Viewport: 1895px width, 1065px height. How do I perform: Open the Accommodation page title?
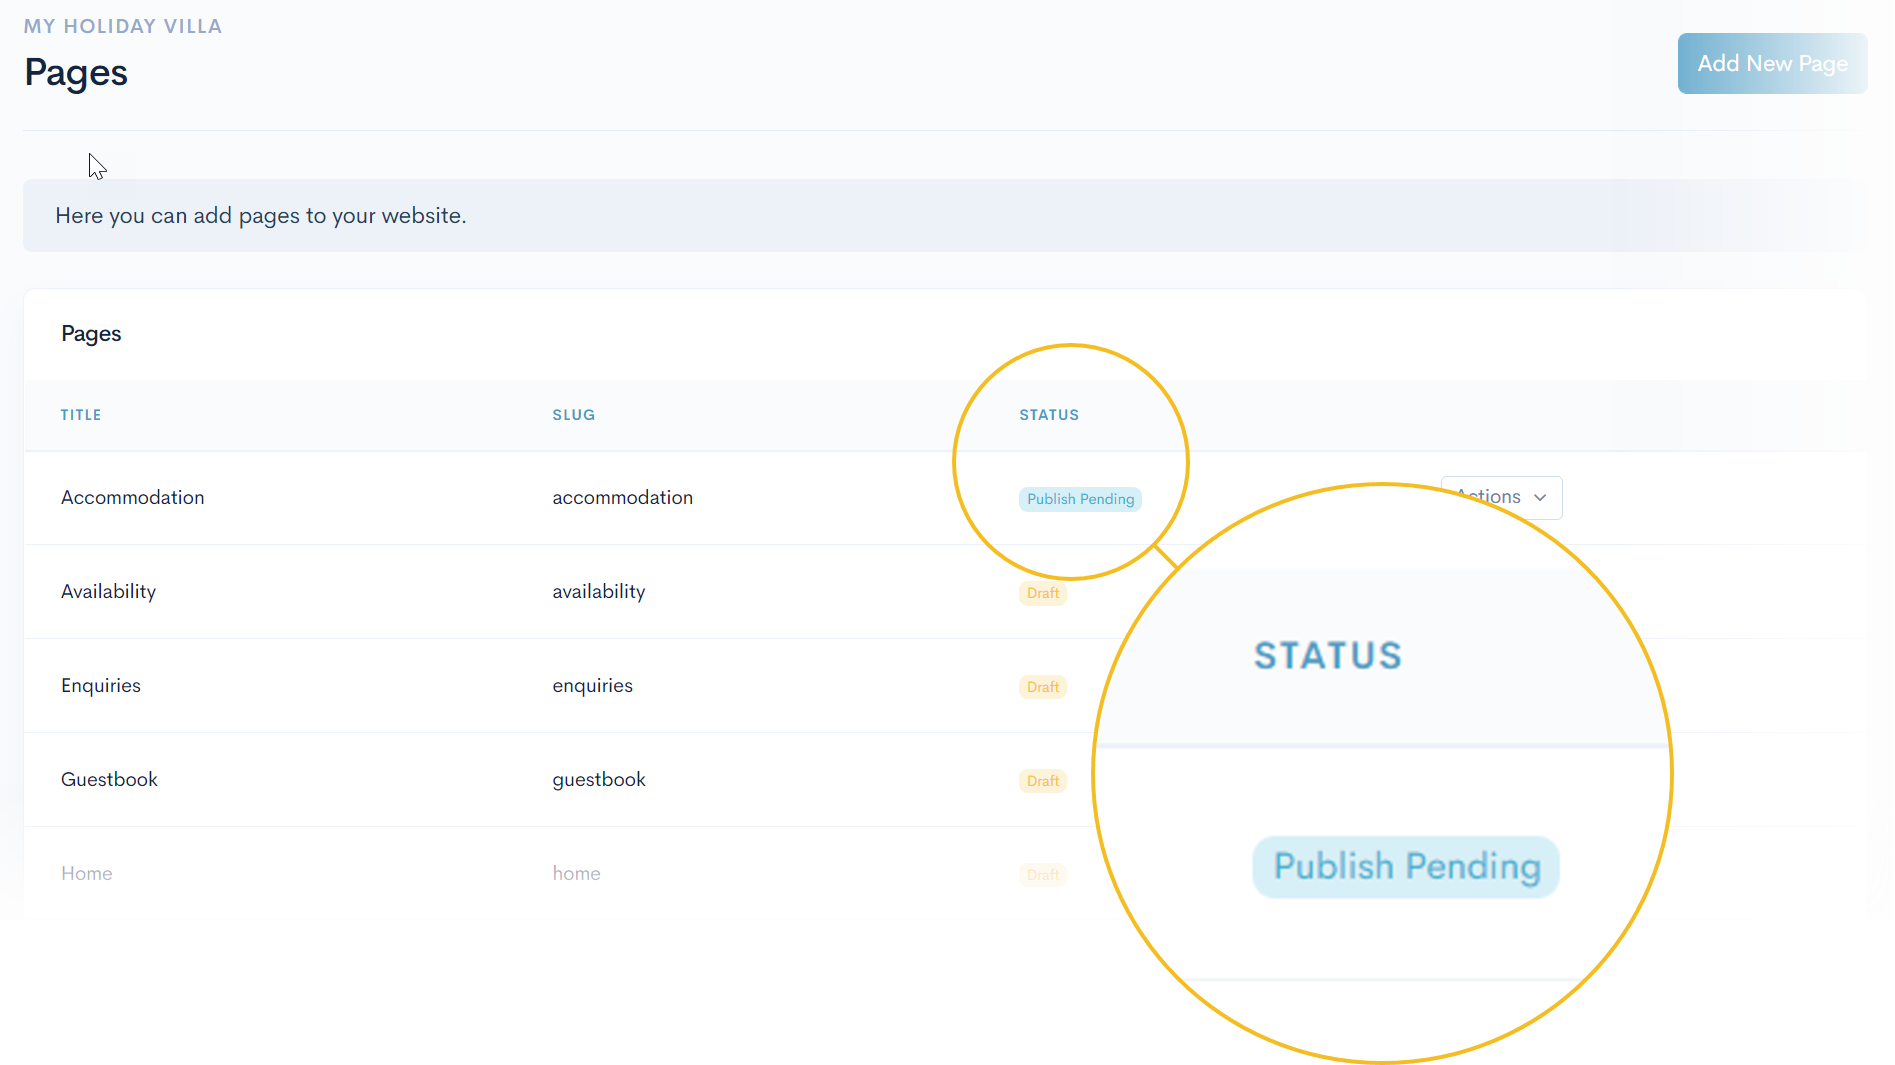132,498
